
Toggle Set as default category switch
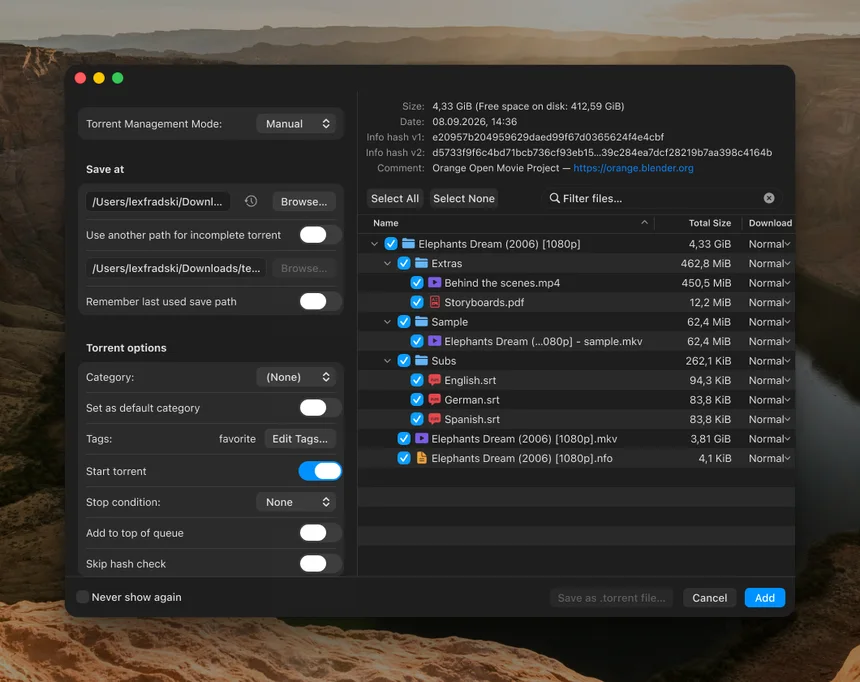tap(320, 408)
